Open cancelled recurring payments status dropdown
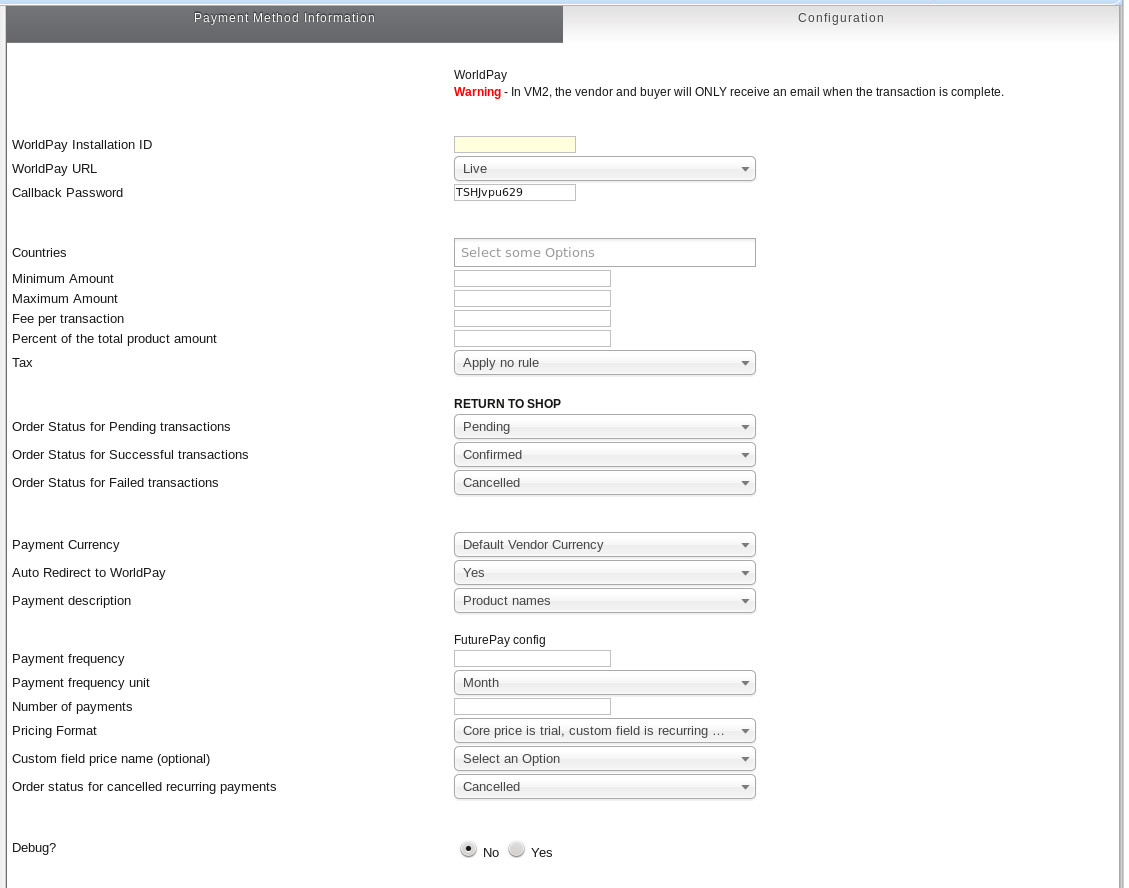This screenshot has width=1129, height=888. 605,787
